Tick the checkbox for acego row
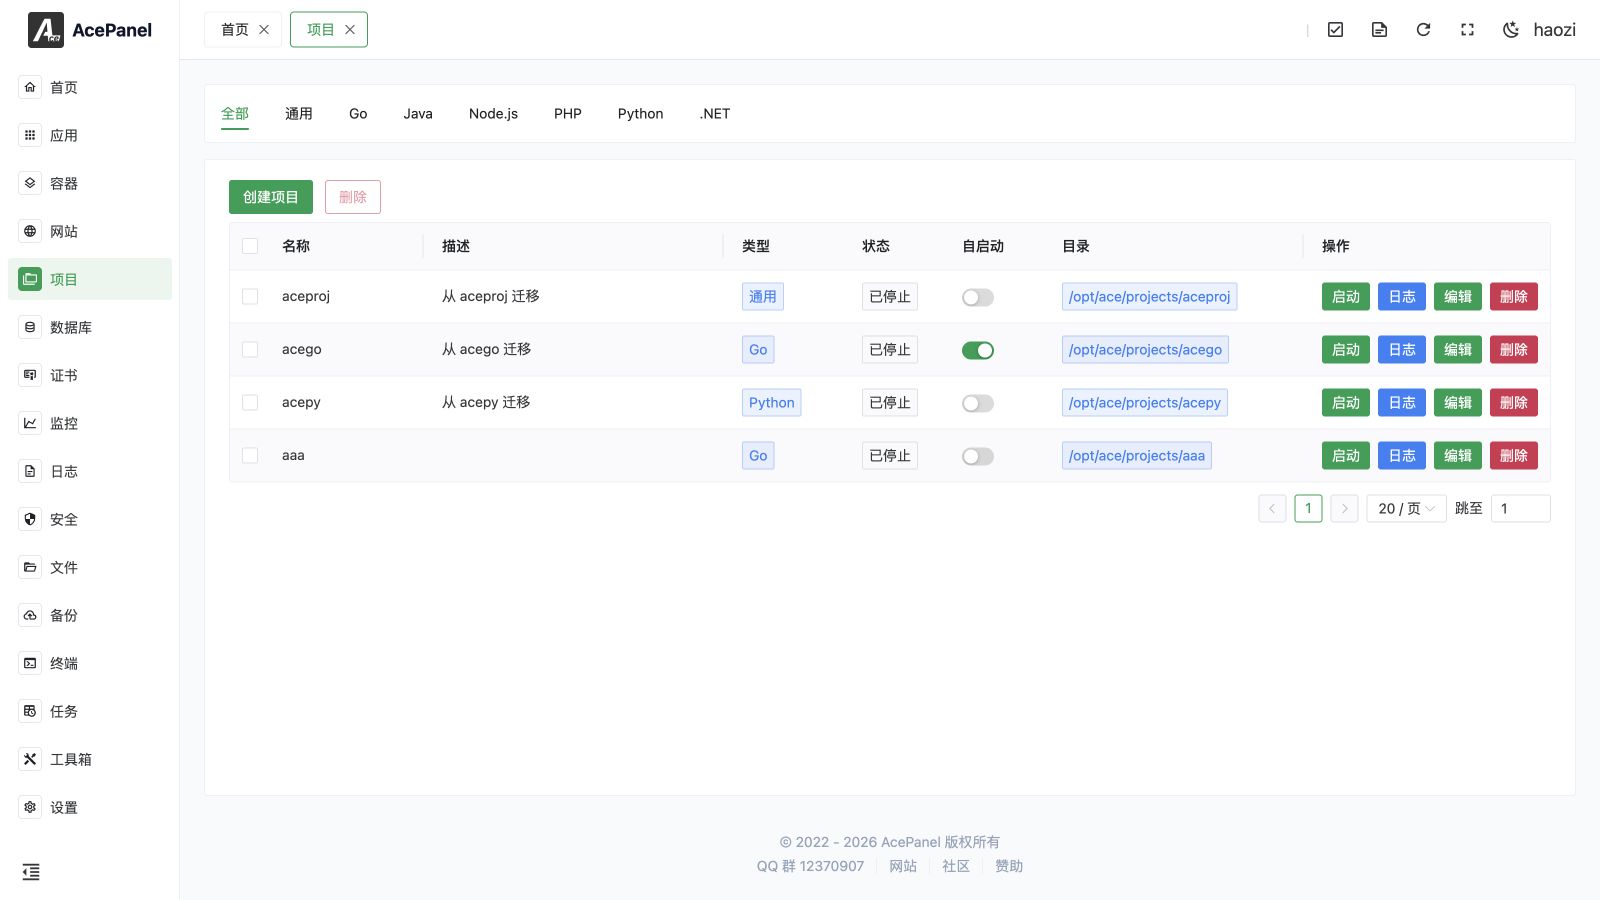 tap(250, 350)
